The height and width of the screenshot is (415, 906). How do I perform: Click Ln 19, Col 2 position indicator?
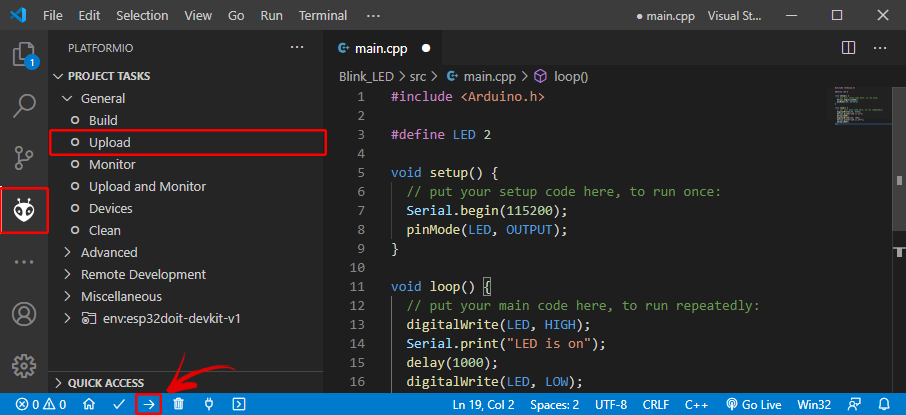tap(483, 404)
